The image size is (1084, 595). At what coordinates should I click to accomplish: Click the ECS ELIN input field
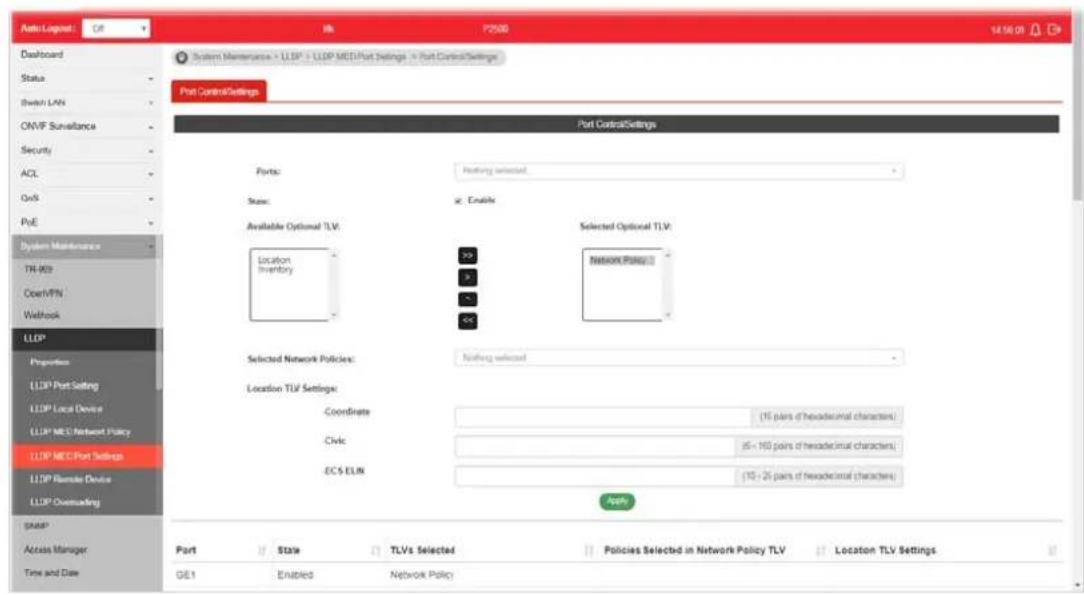tap(595, 476)
